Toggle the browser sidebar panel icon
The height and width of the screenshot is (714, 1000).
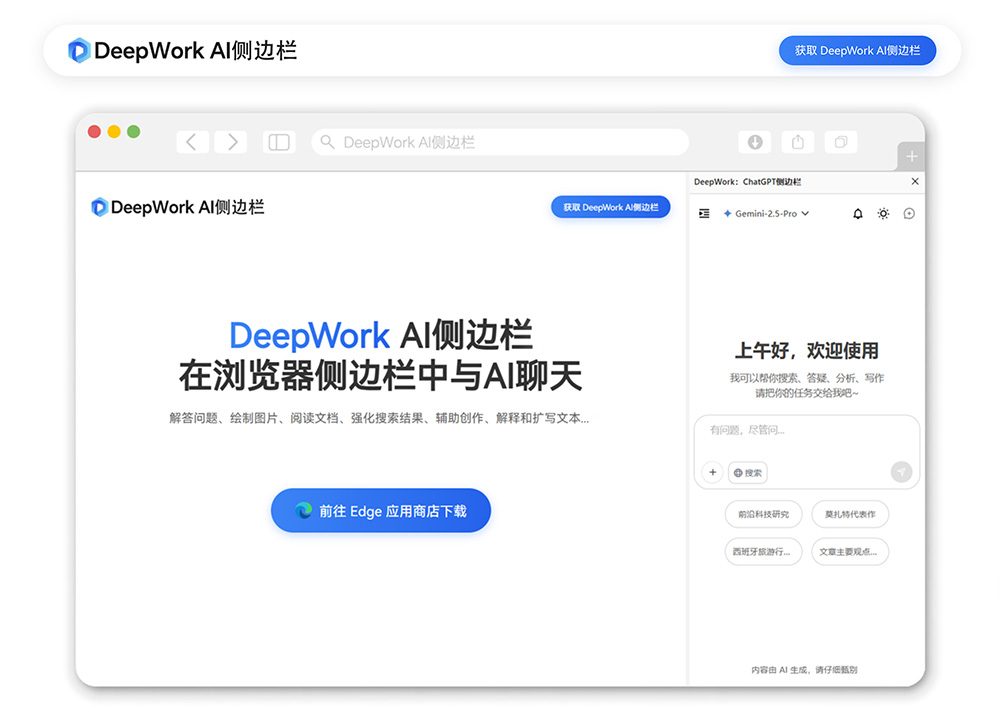coord(278,141)
